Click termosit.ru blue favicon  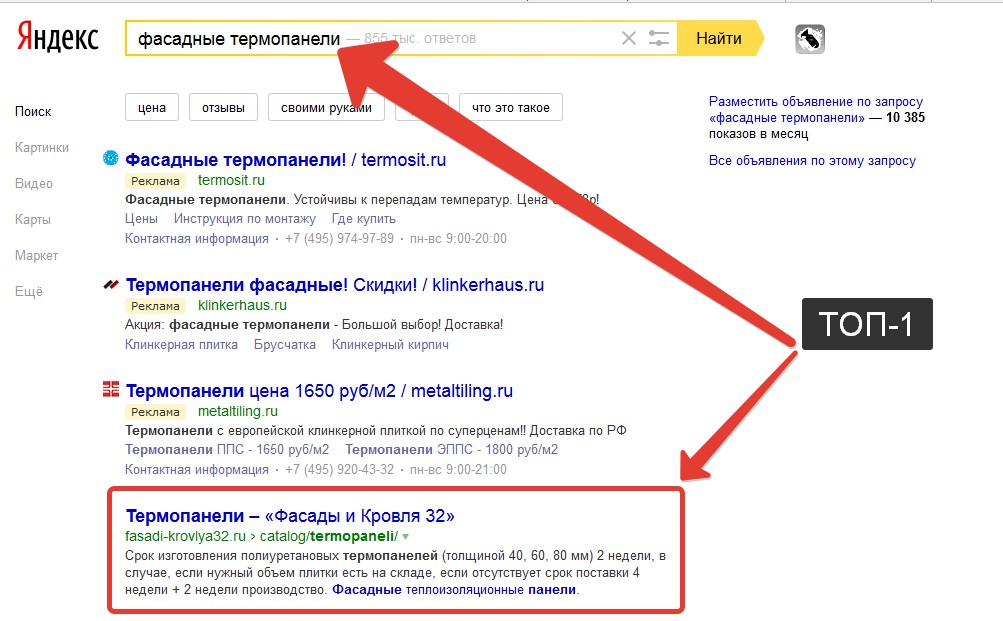(x=111, y=157)
